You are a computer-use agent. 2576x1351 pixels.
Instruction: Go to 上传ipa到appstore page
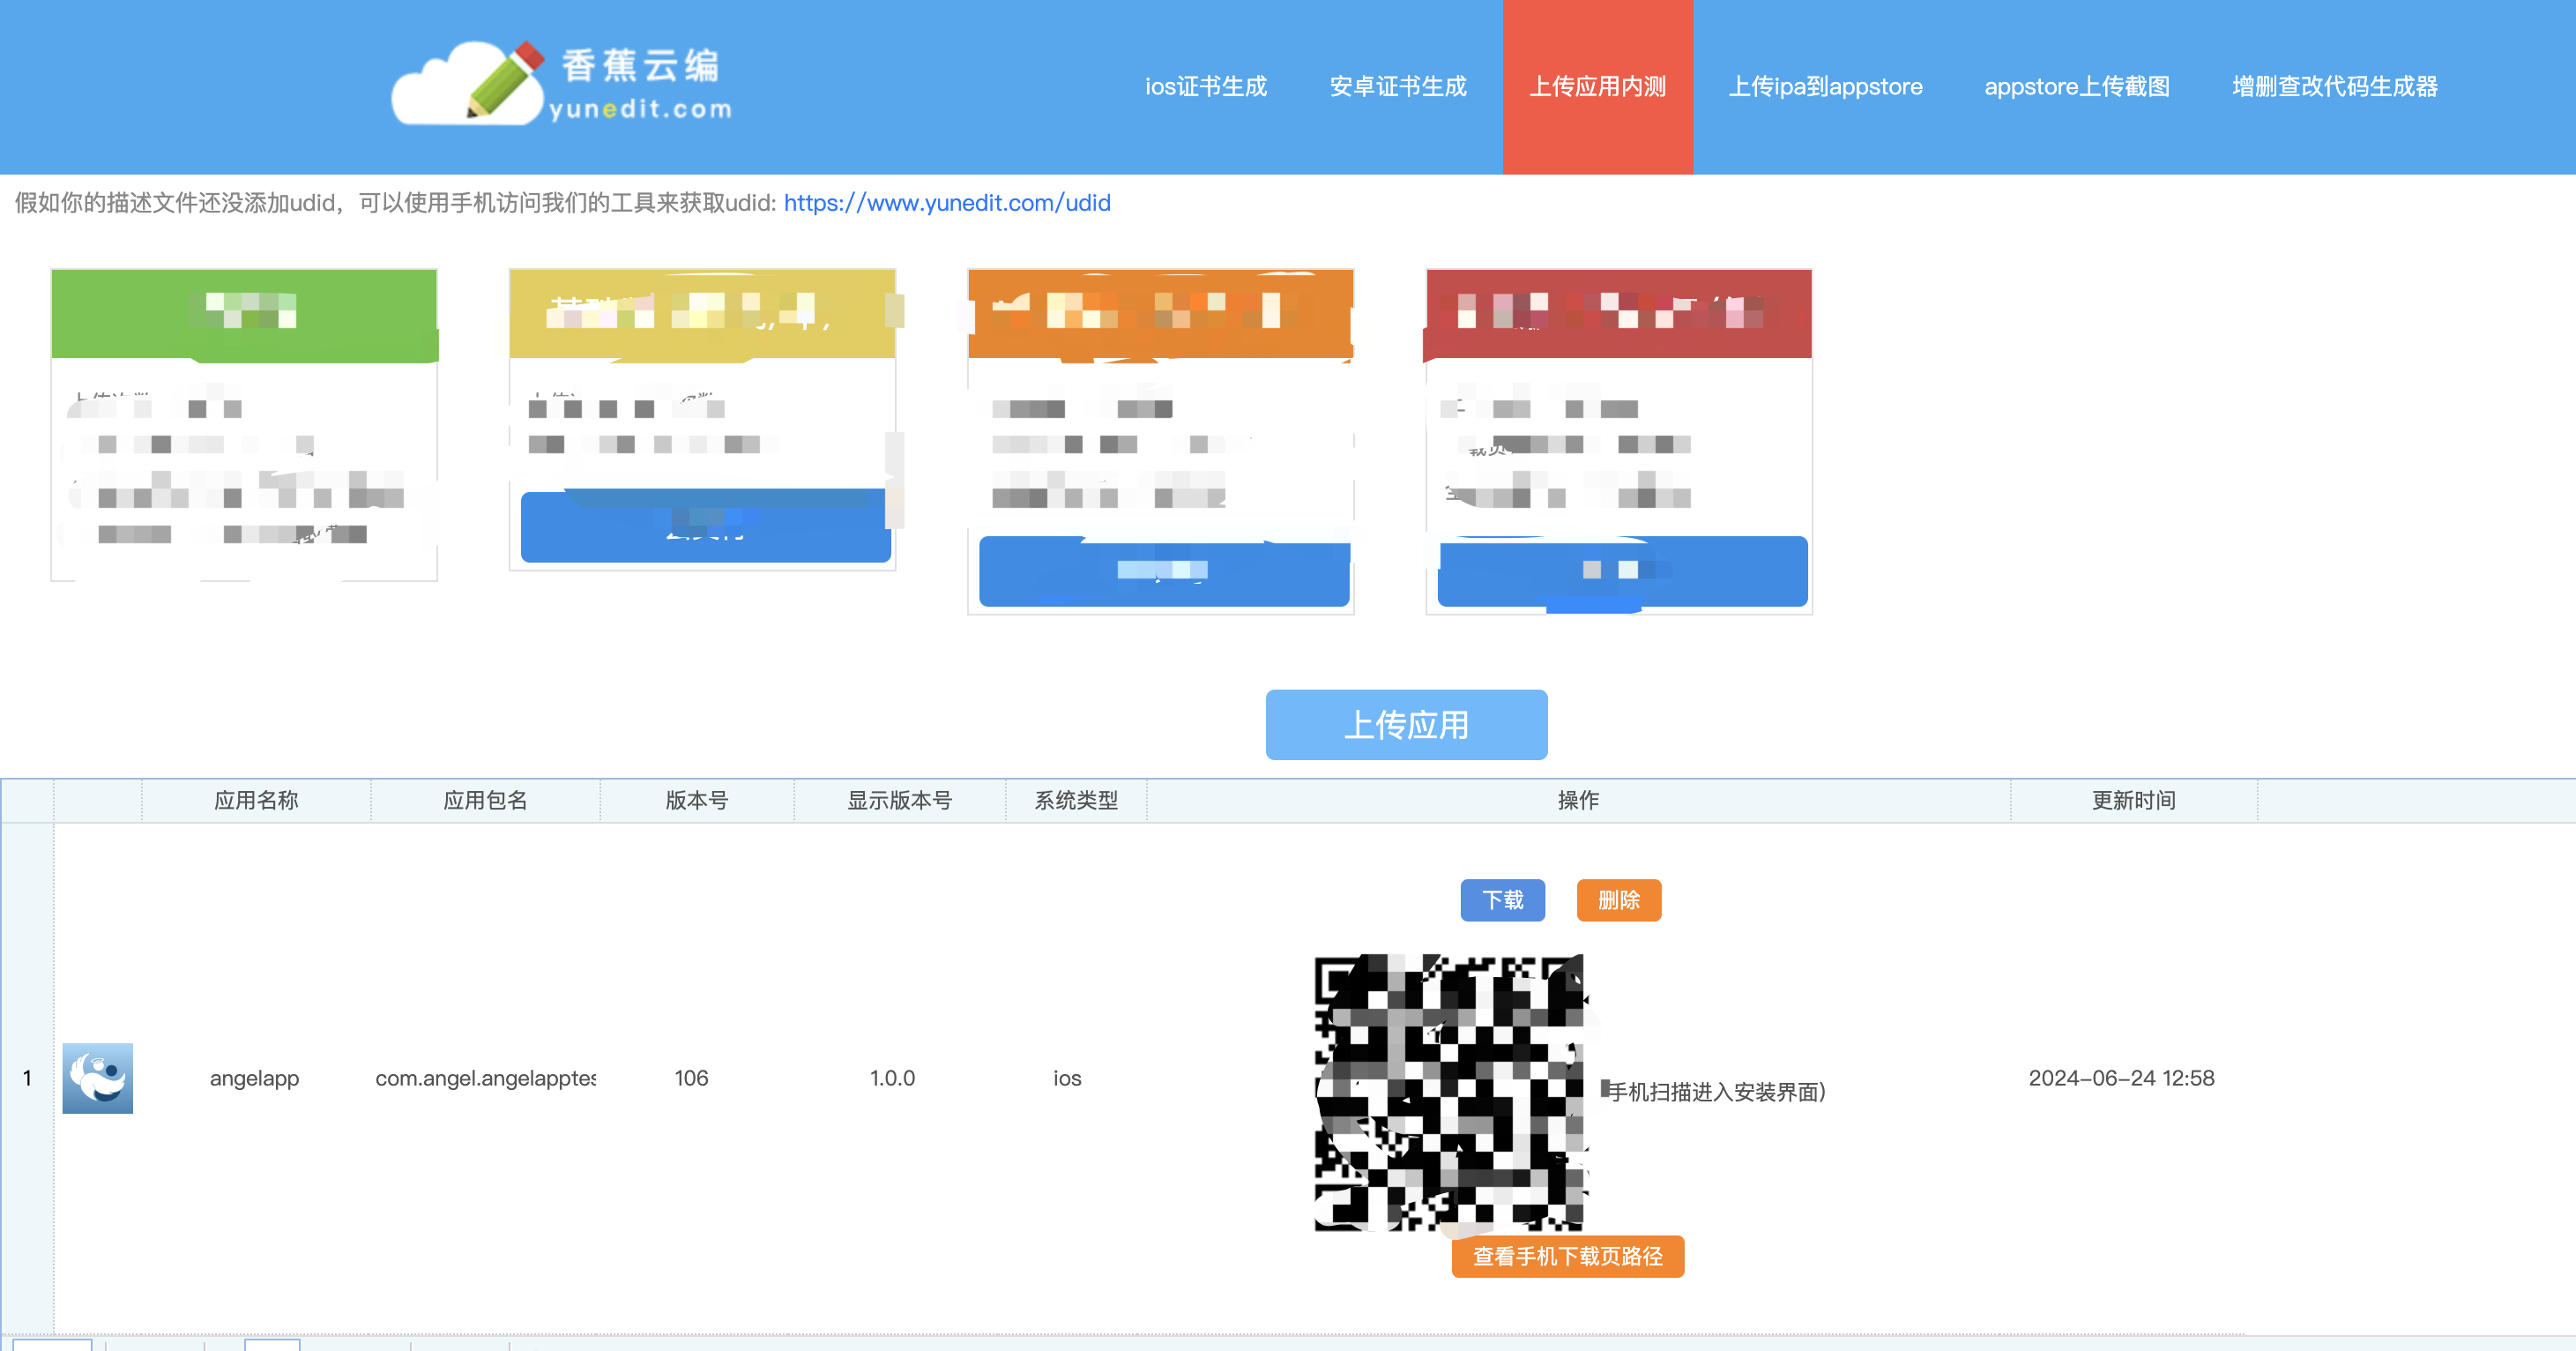1825,87
